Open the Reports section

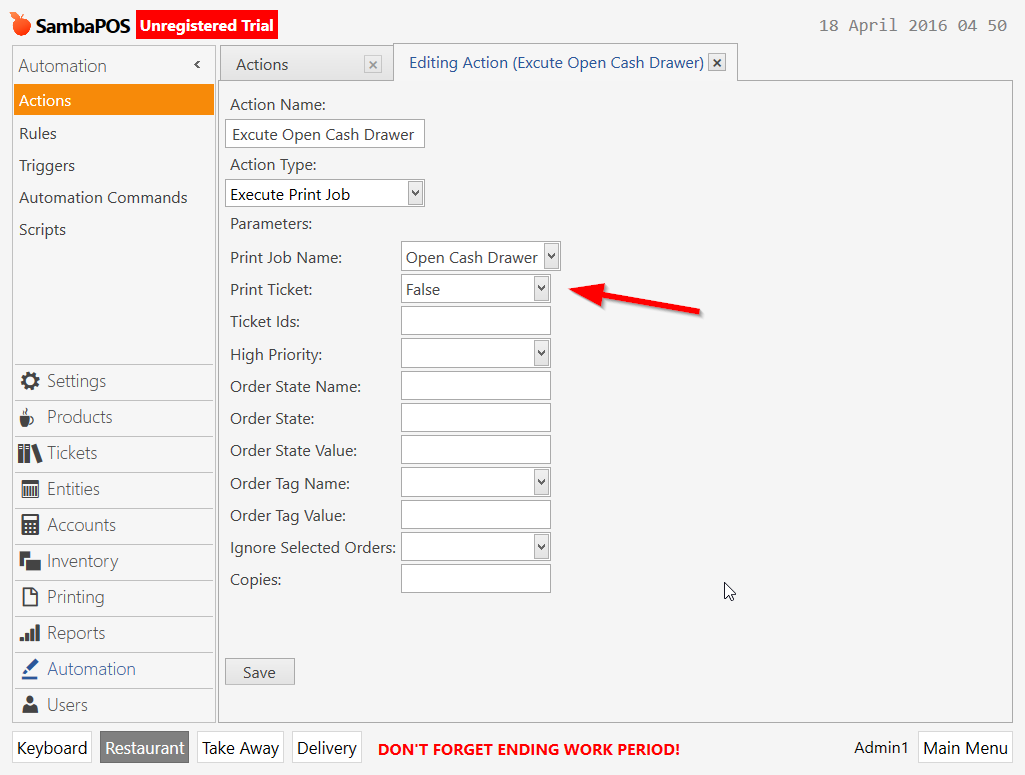point(114,633)
